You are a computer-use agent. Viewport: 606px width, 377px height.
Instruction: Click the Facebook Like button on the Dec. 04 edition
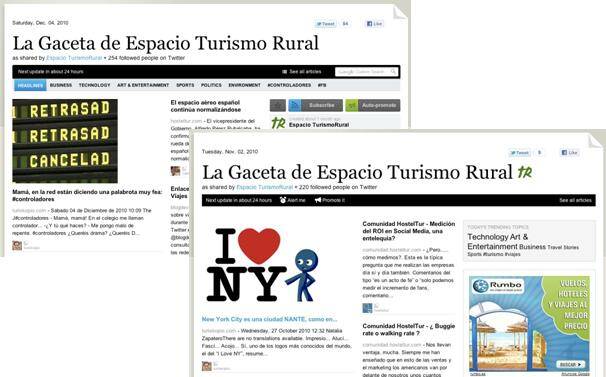click(374, 24)
